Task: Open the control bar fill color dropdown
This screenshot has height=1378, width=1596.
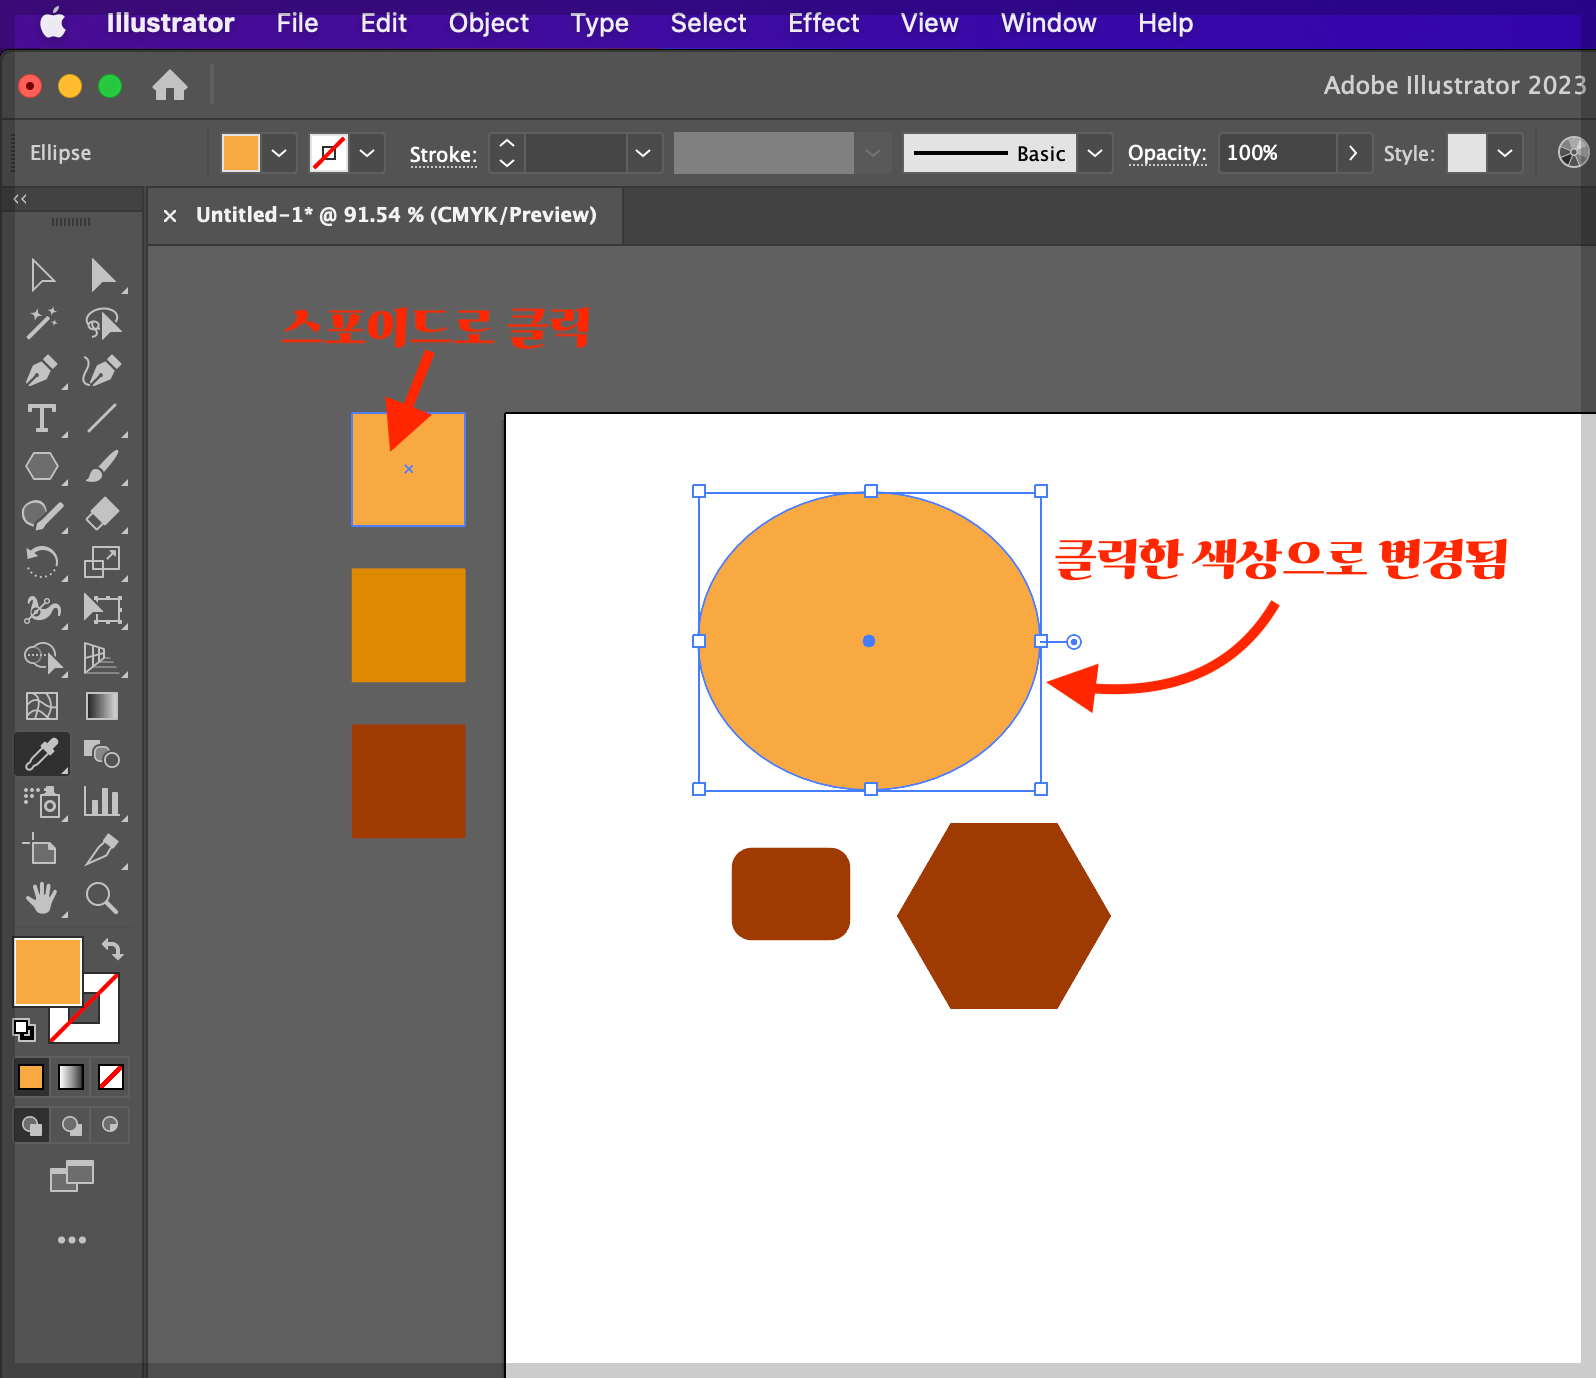Action: tap(279, 153)
